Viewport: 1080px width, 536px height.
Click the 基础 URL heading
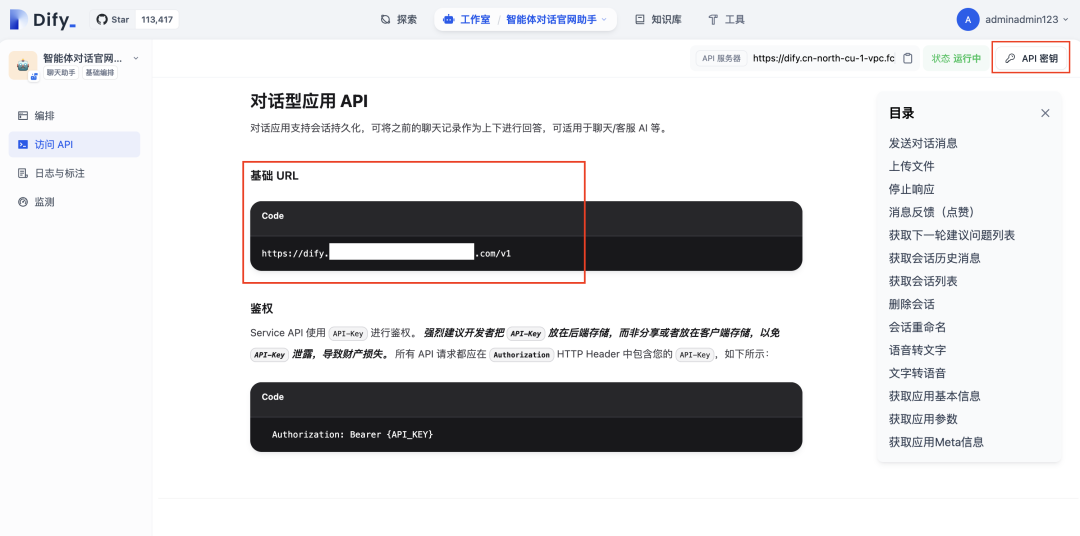coord(274,176)
